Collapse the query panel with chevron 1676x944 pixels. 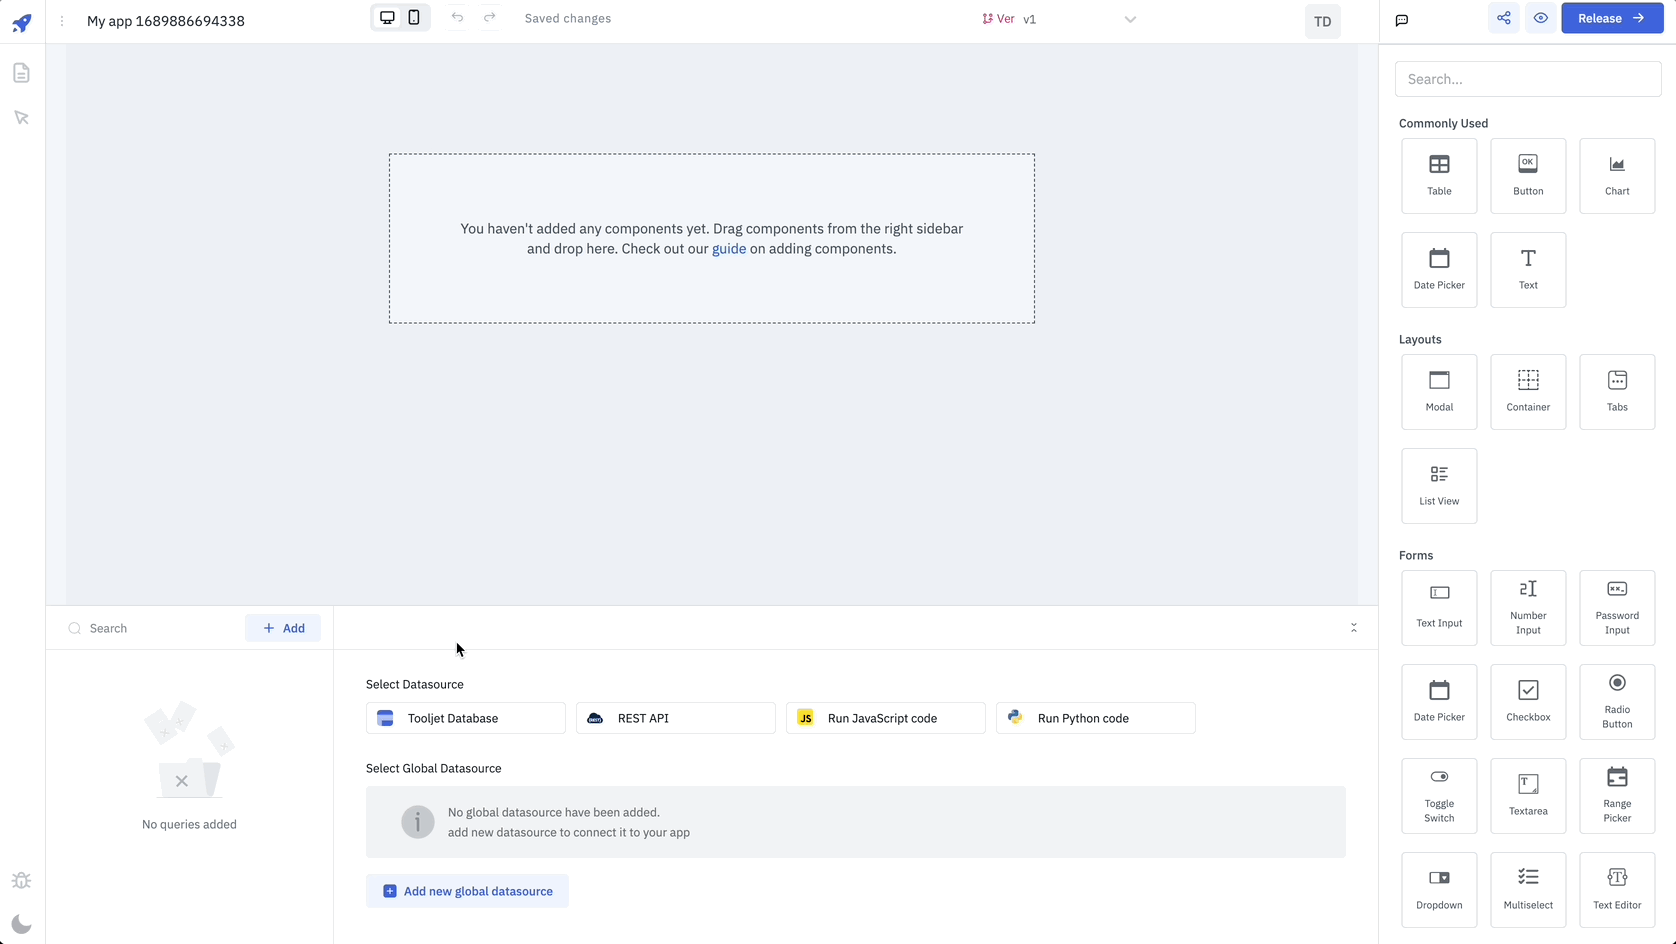coord(1354,628)
